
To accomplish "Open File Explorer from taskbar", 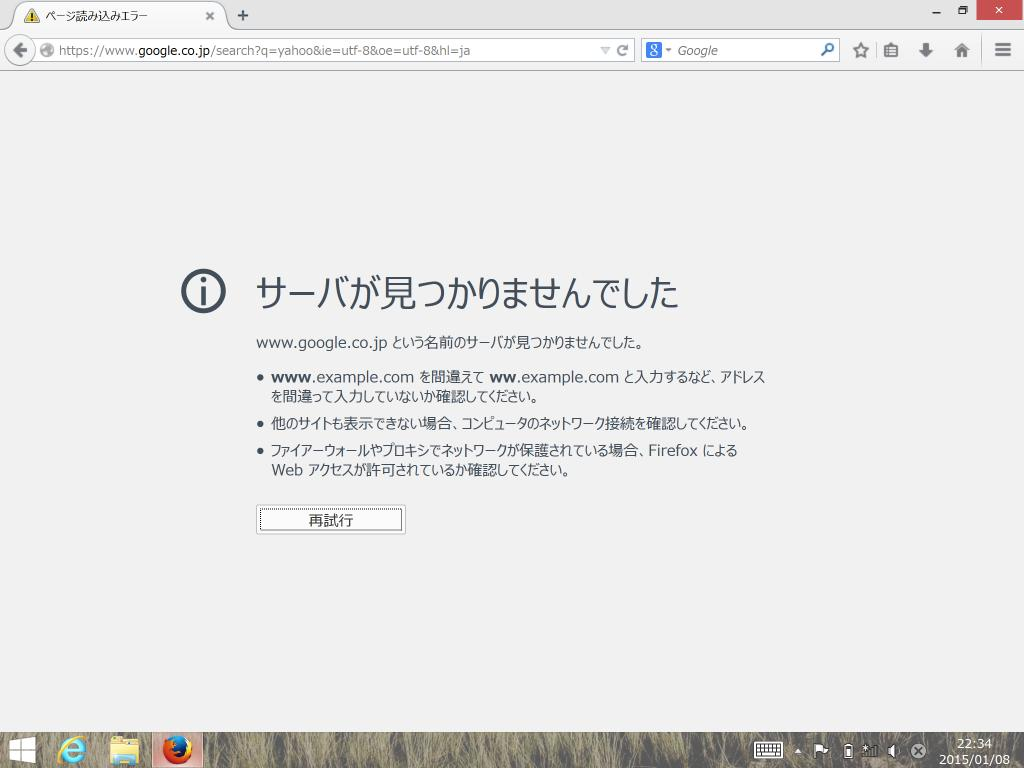I will pos(124,750).
